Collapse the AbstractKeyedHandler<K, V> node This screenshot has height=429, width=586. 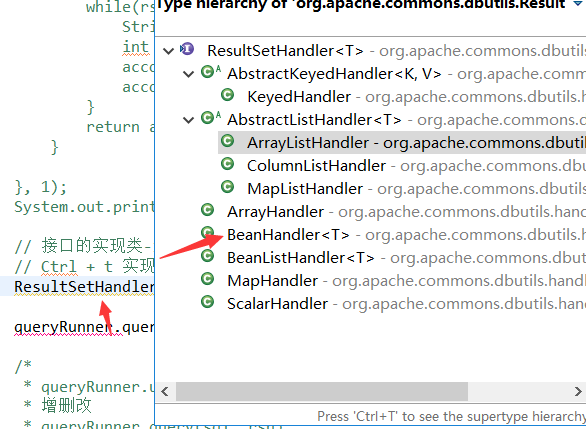pyautogui.click(x=188, y=74)
